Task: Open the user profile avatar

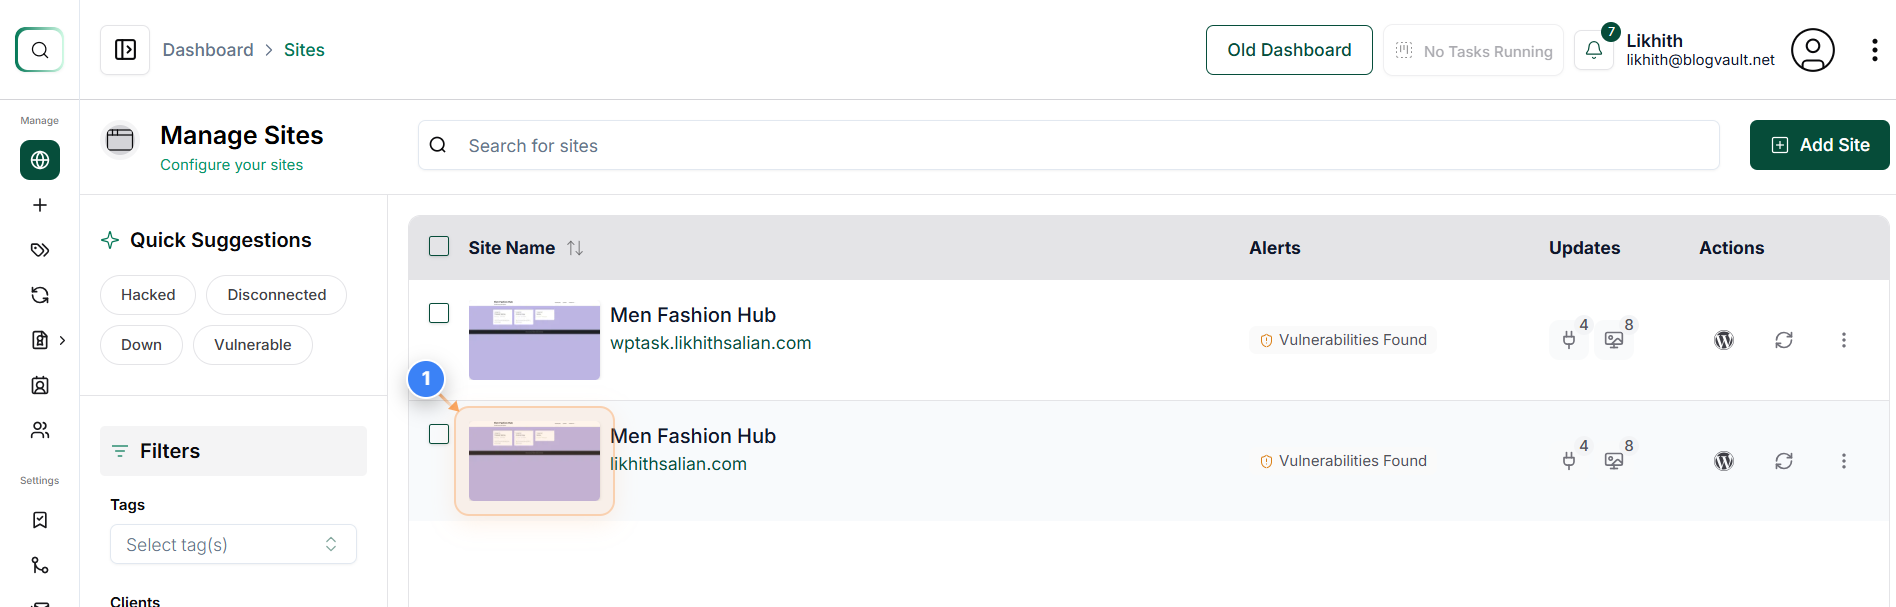Action: [x=1812, y=50]
